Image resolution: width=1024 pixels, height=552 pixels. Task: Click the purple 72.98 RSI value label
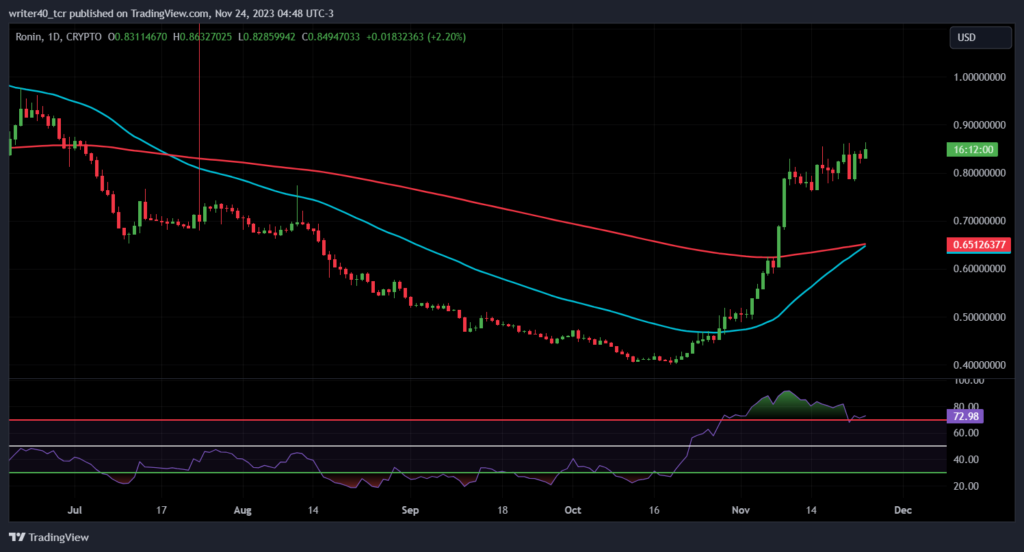point(965,416)
